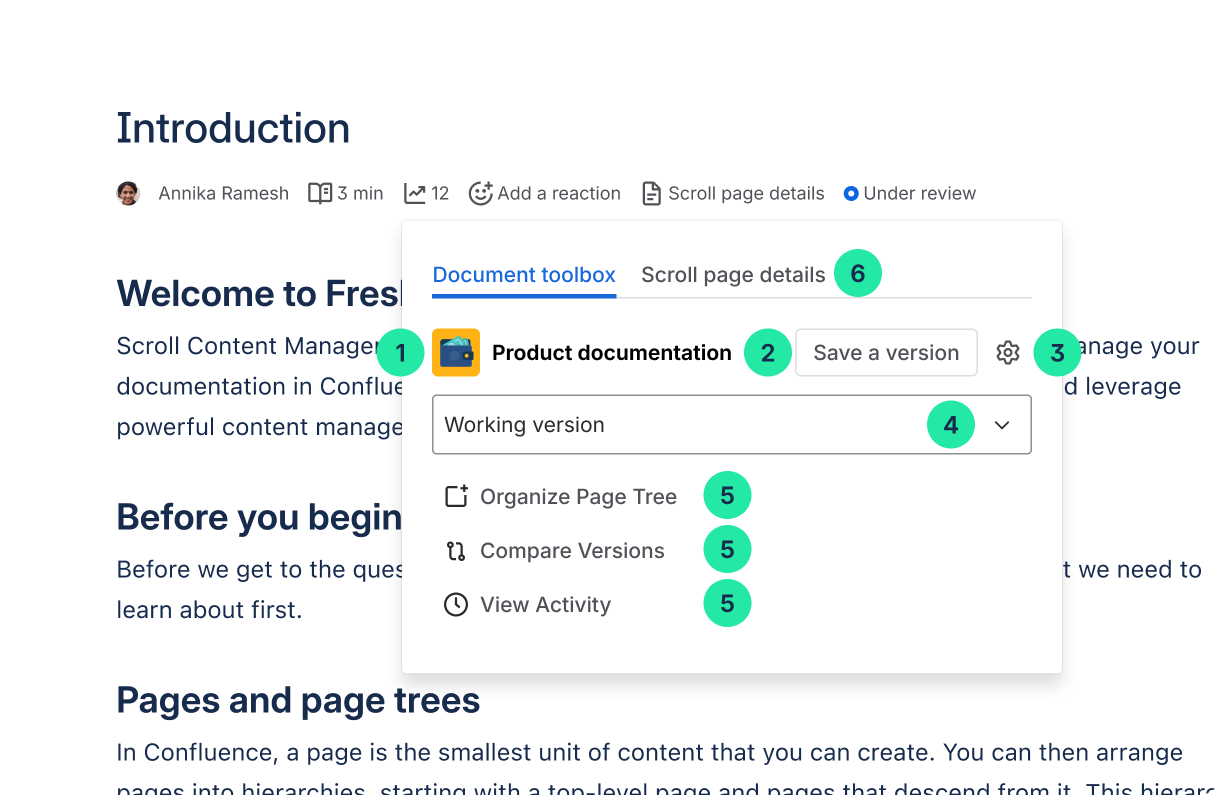Image resolution: width=1223 pixels, height=795 pixels.
Task: Click the Compare Versions branch icon
Action: click(456, 551)
